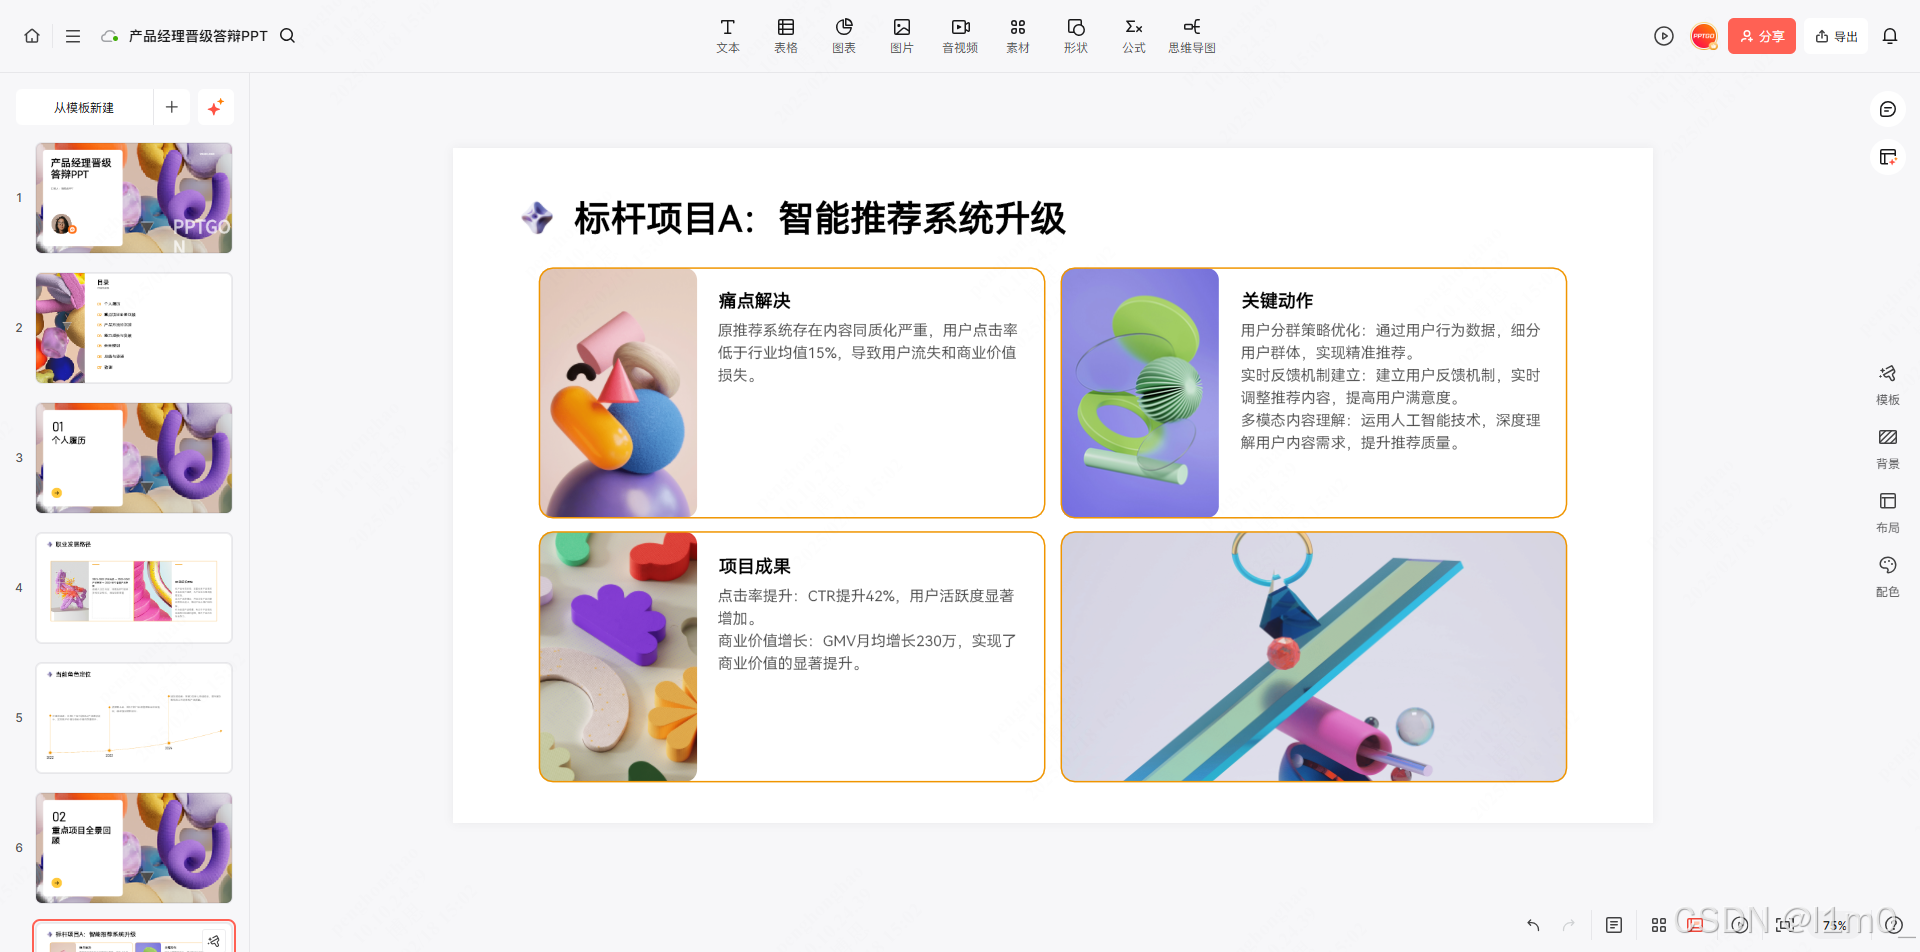The width and height of the screenshot is (1920, 952).
Task: Select paragraph starting 用户分群策略优化
Action: pyautogui.click(x=1391, y=386)
